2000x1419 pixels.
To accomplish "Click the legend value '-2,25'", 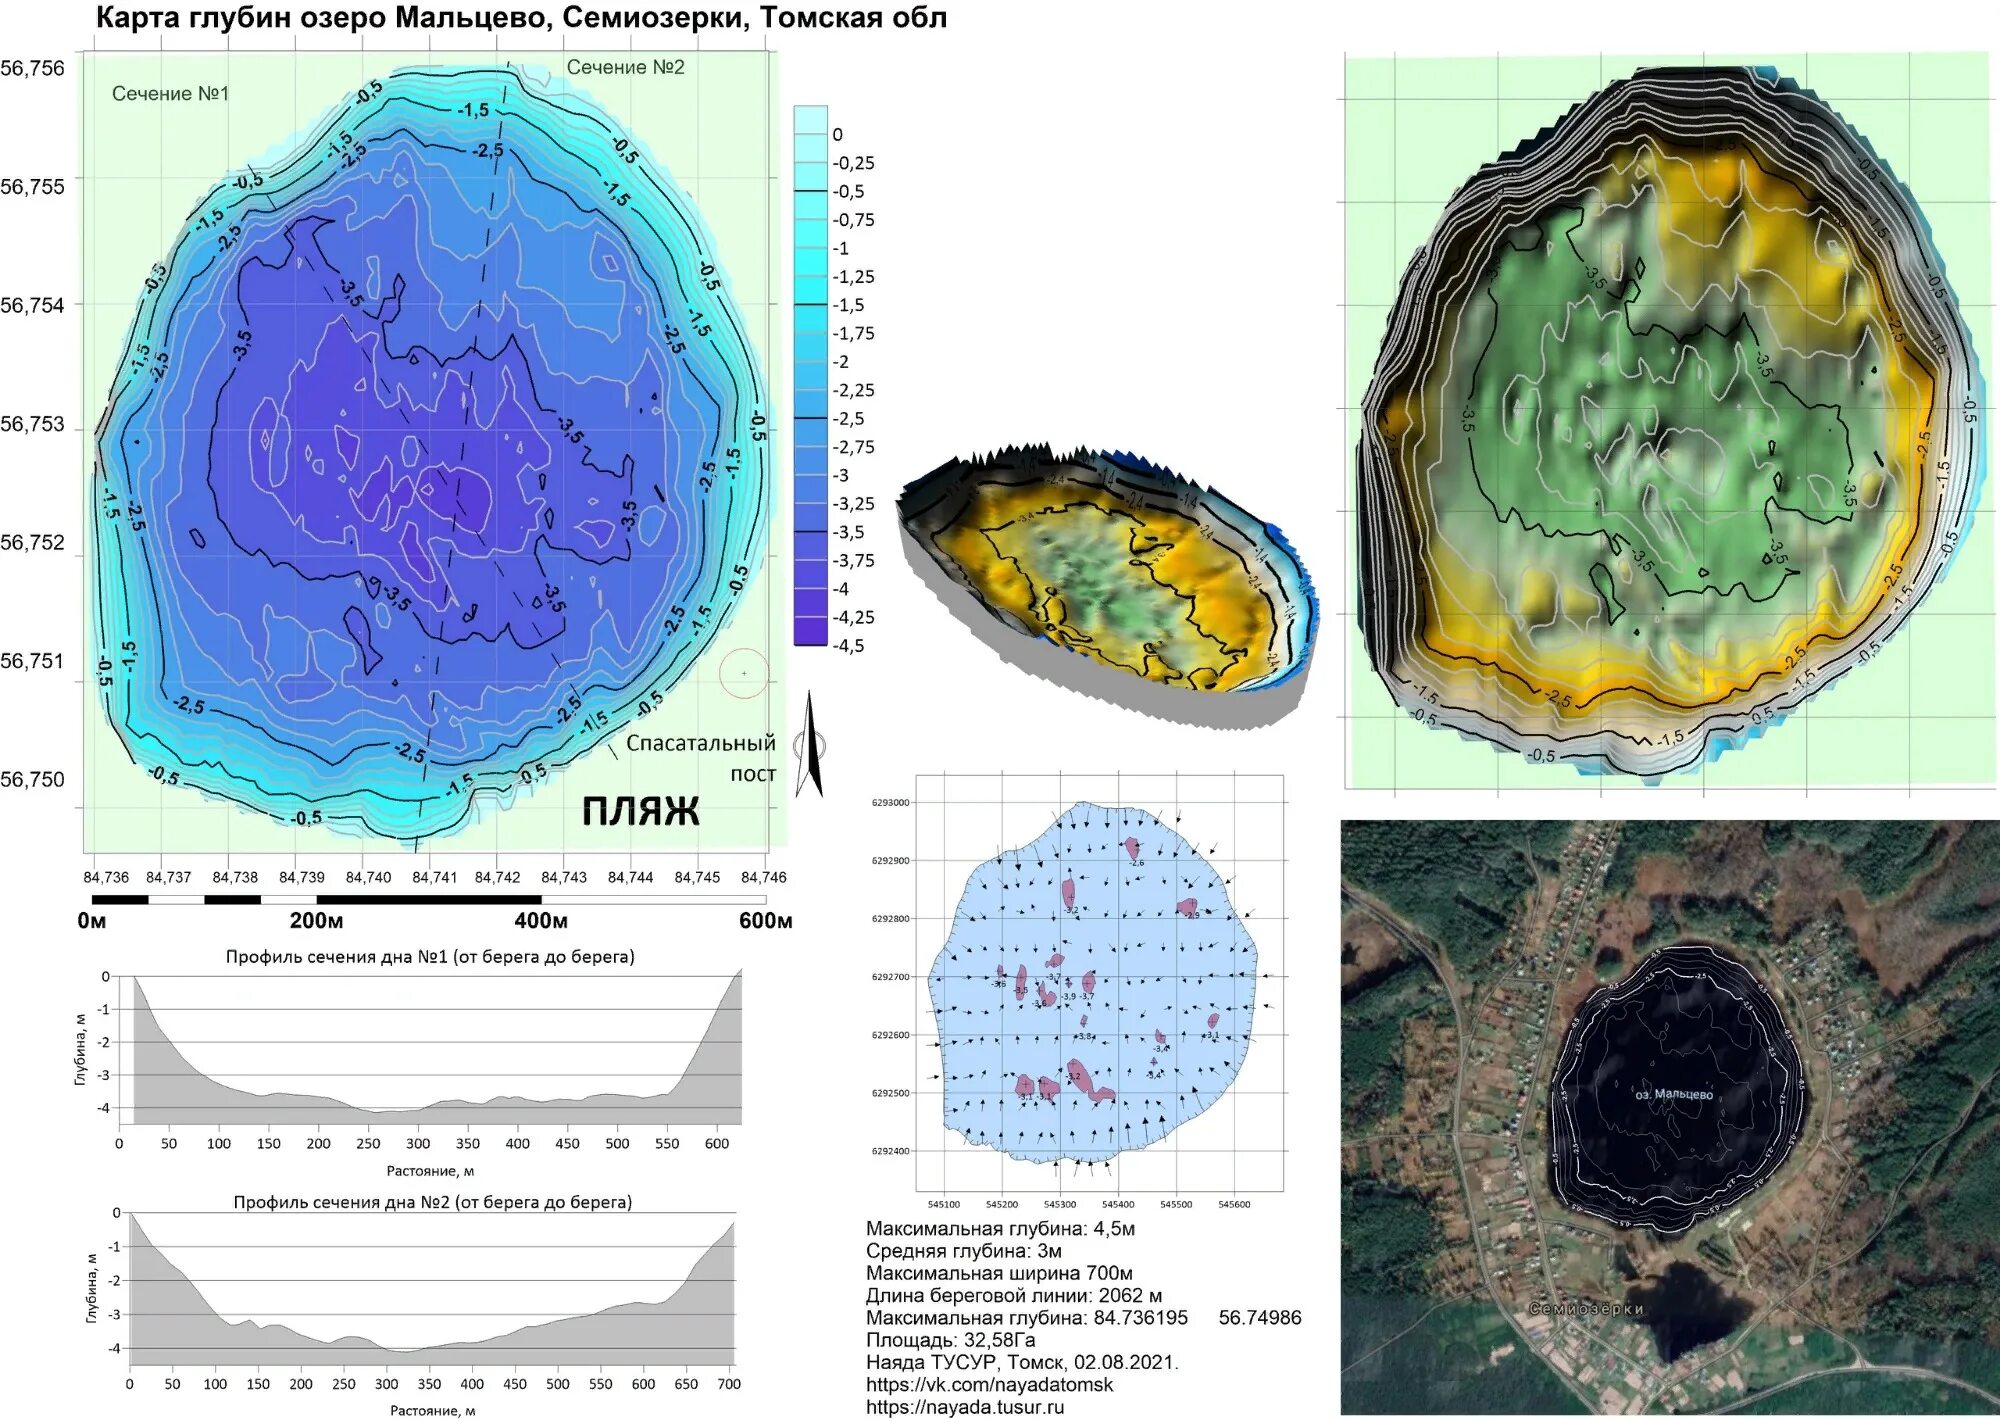I will click(853, 390).
